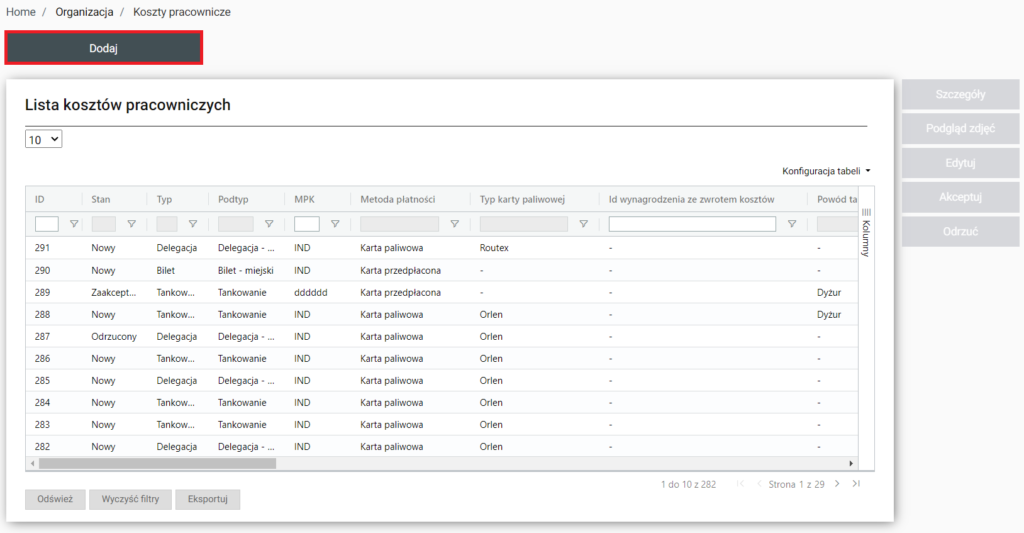Open the Podtyp column filter funnel
Image resolution: width=1024 pixels, height=533 pixels.
(268, 224)
